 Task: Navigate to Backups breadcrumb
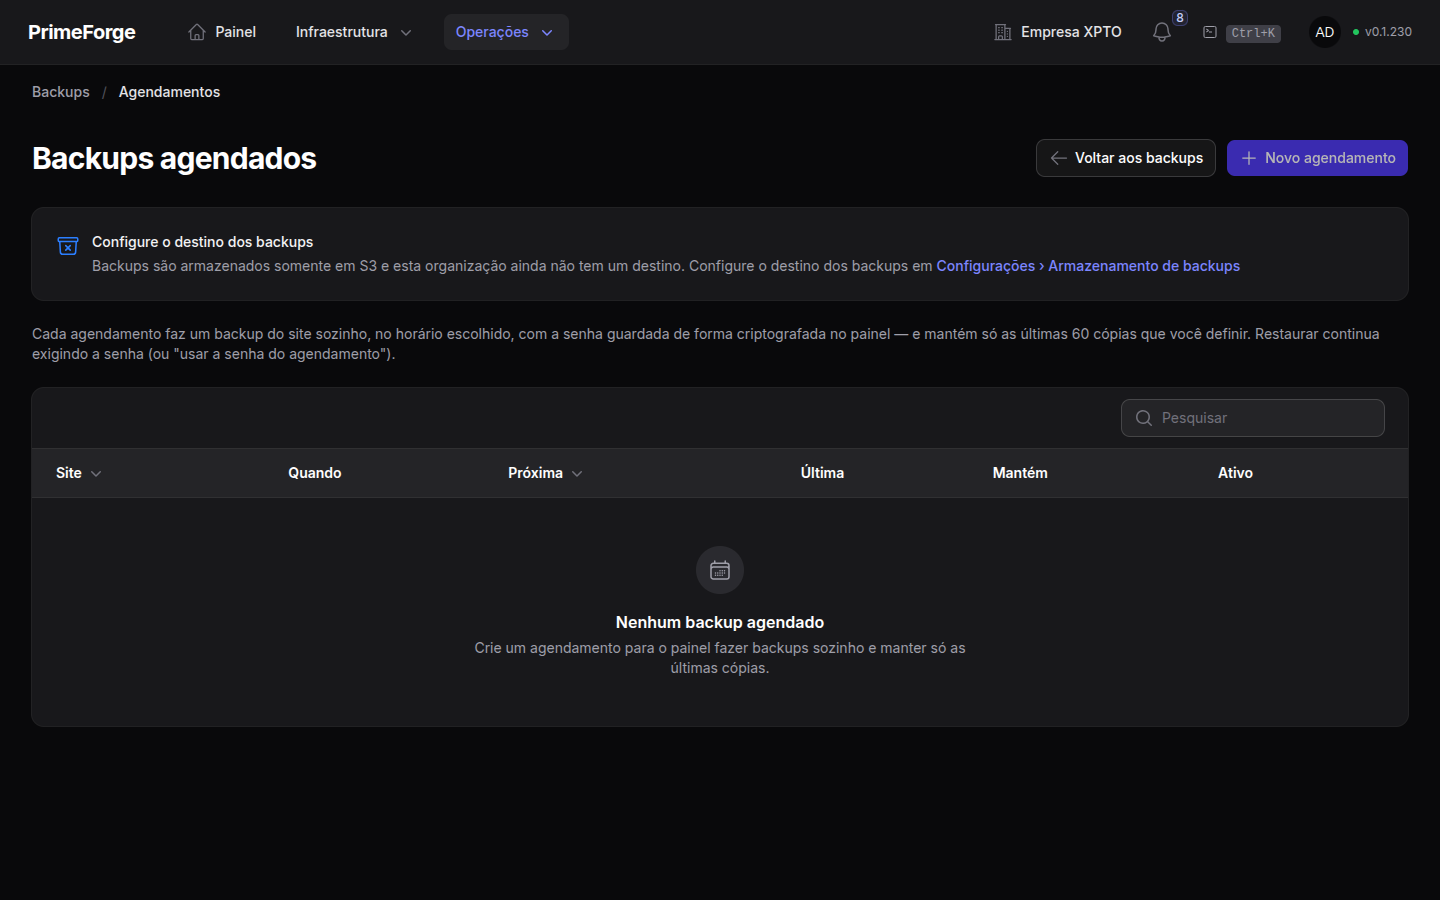pyautogui.click(x=61, y=92)
